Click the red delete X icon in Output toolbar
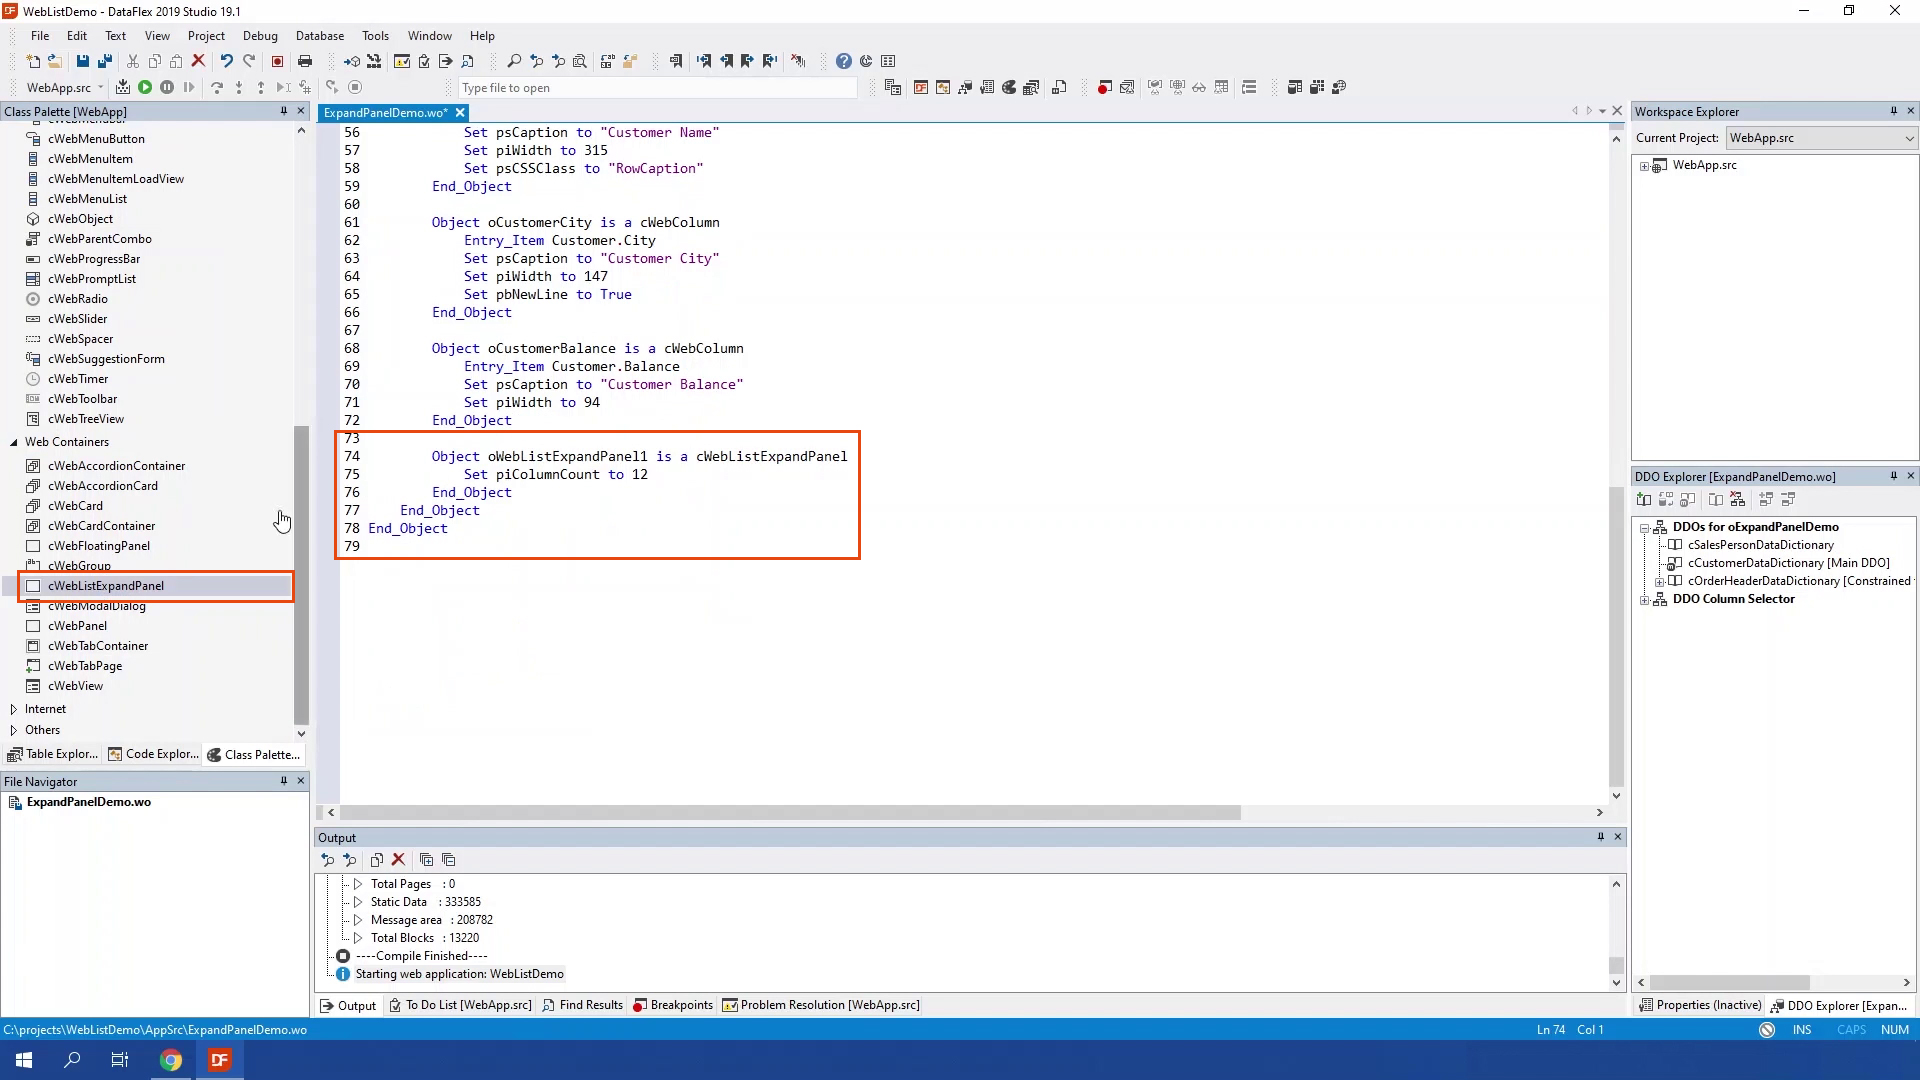Screen dimensions: 1920x1080 pyautogui.click(x=398, y=860)
